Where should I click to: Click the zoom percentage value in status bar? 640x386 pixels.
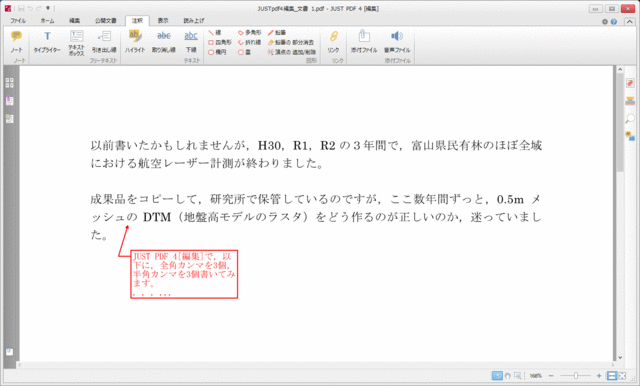[x=536, y=376]
